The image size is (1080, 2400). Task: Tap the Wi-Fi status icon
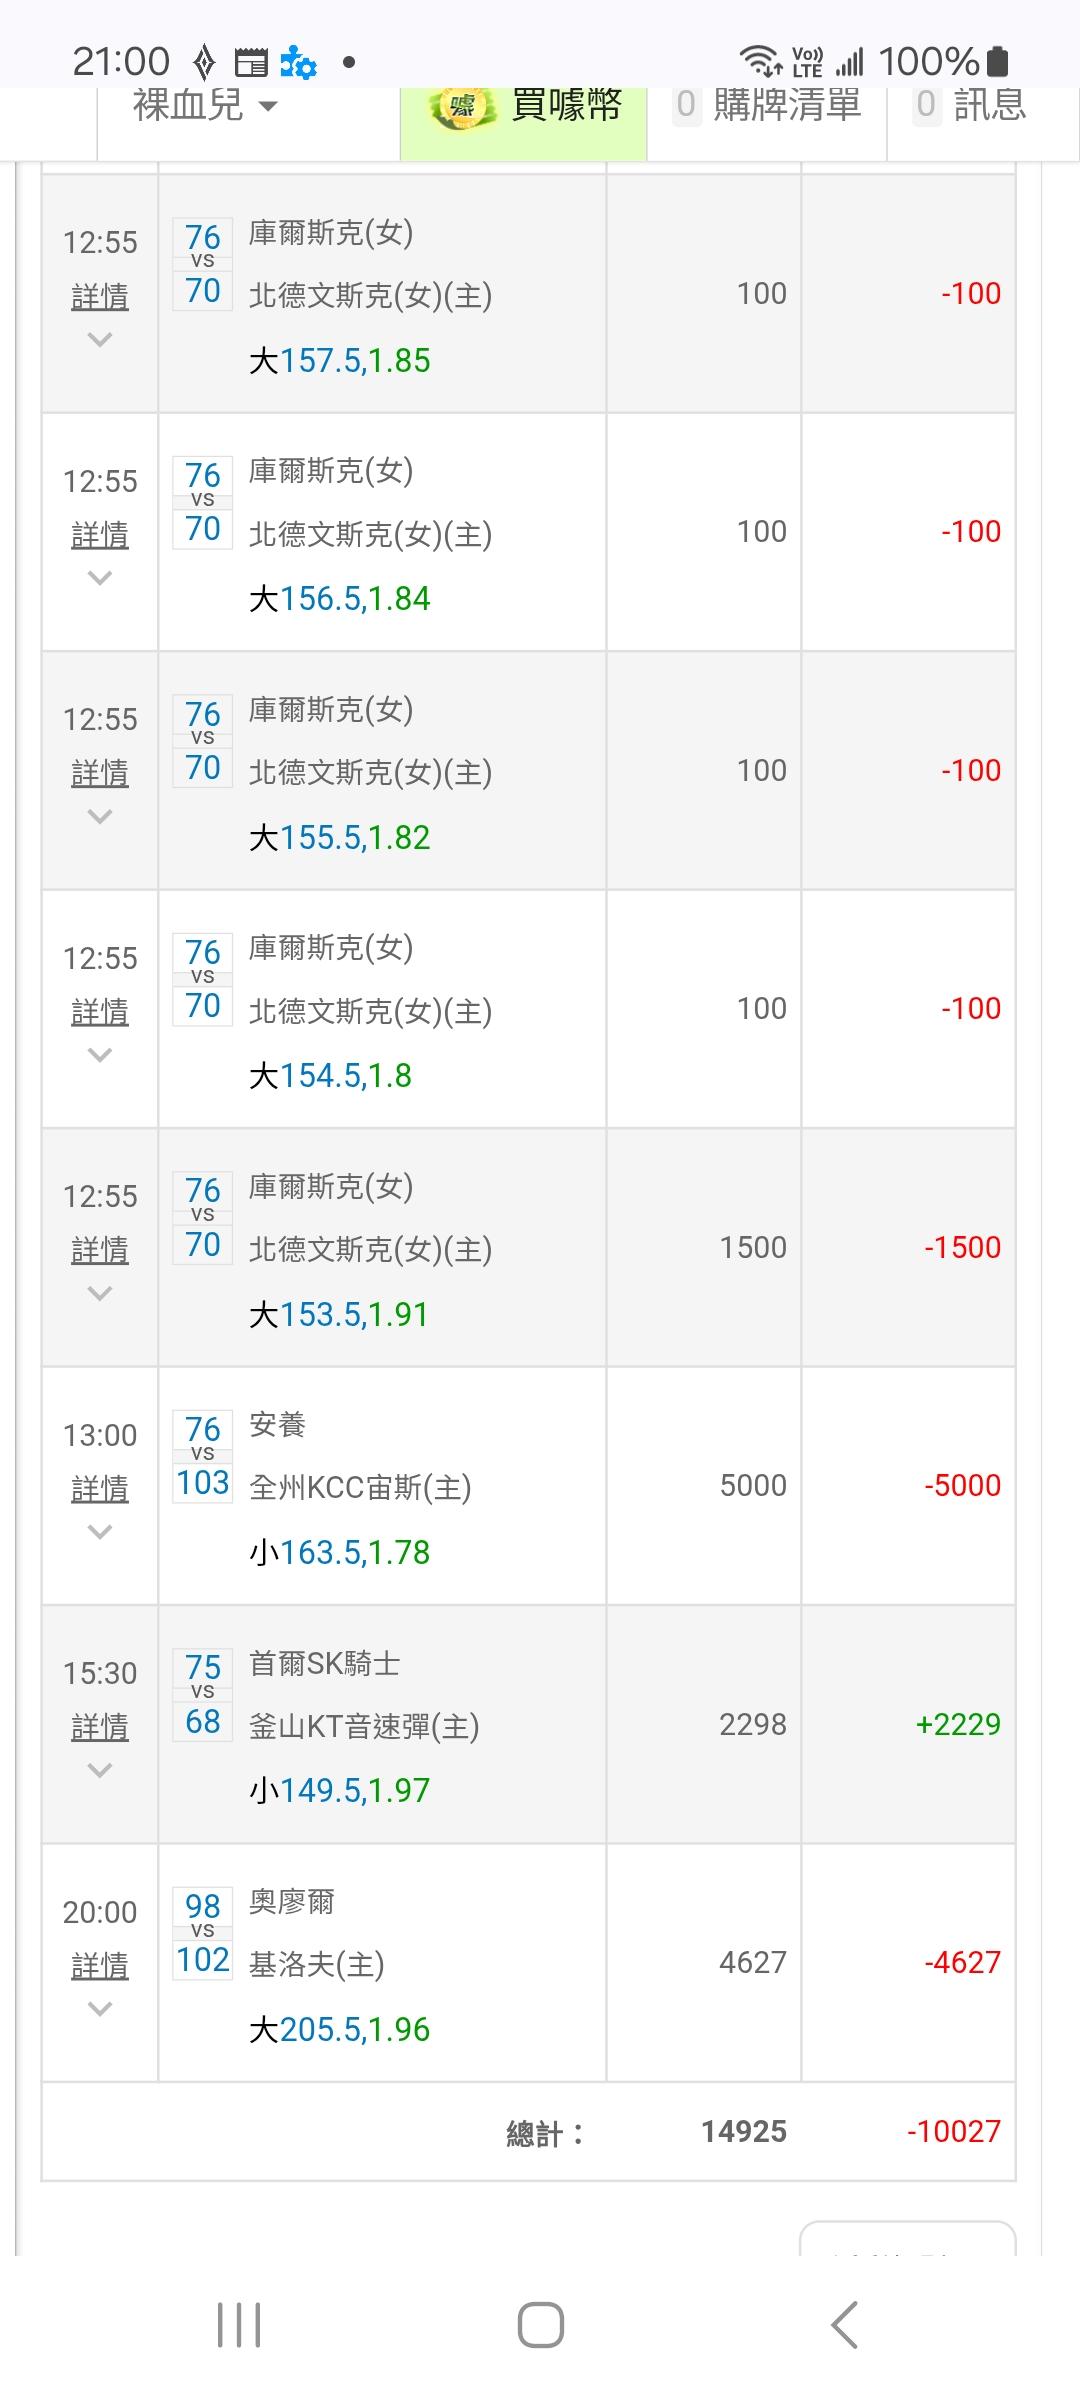coord(761,62)
